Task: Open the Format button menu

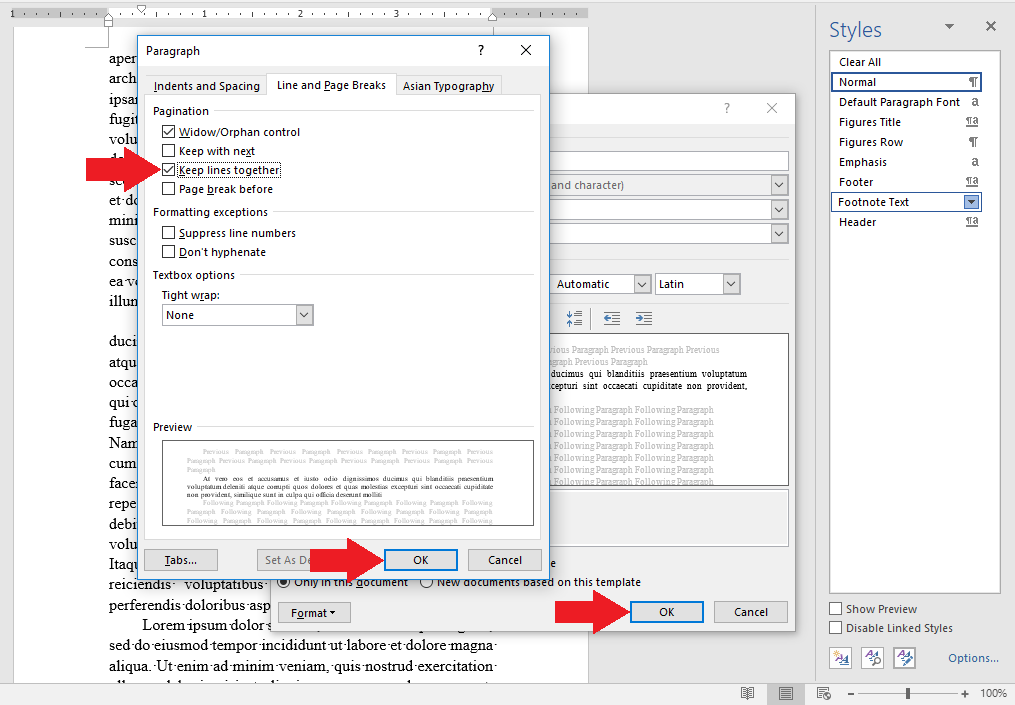Action: tap(314, 612)
